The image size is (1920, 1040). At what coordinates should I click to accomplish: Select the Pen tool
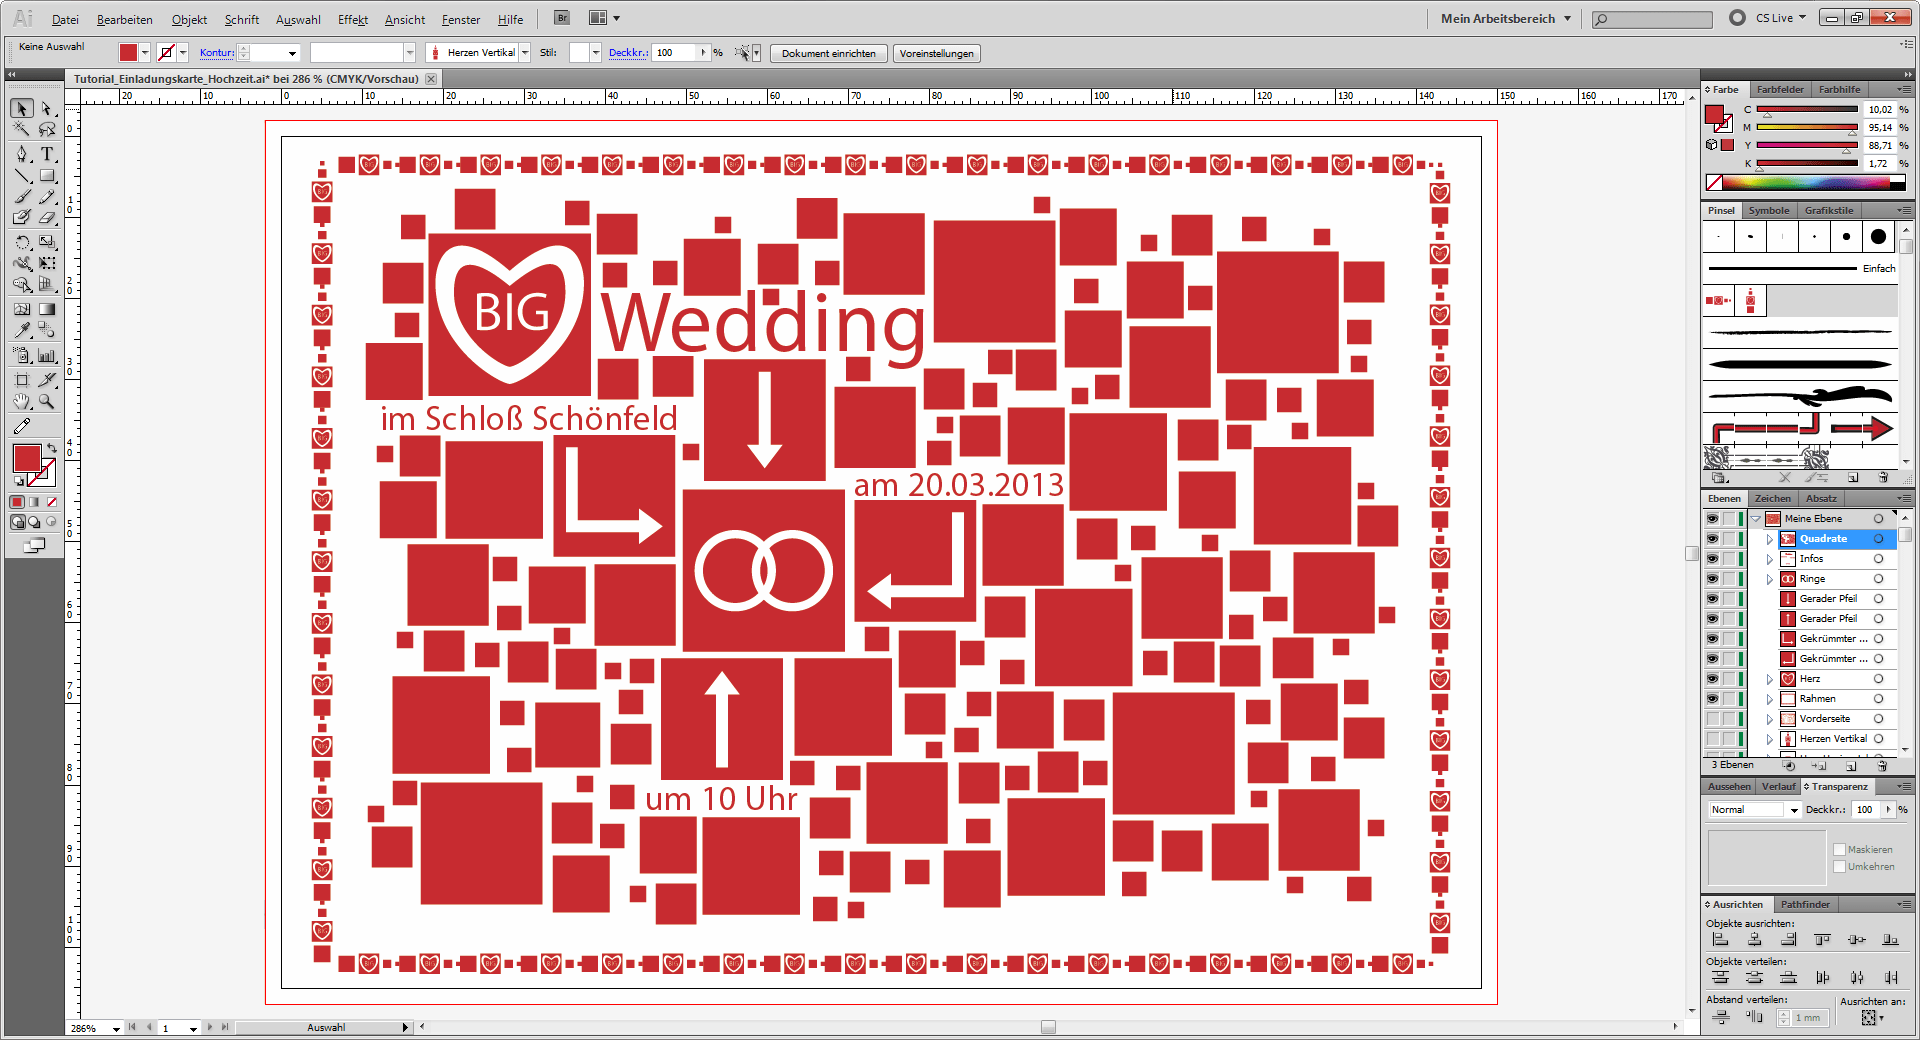tap(22, 154)
